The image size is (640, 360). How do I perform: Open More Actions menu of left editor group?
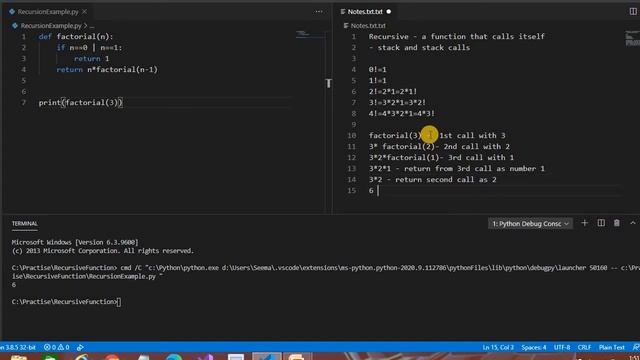click(319, 12)
